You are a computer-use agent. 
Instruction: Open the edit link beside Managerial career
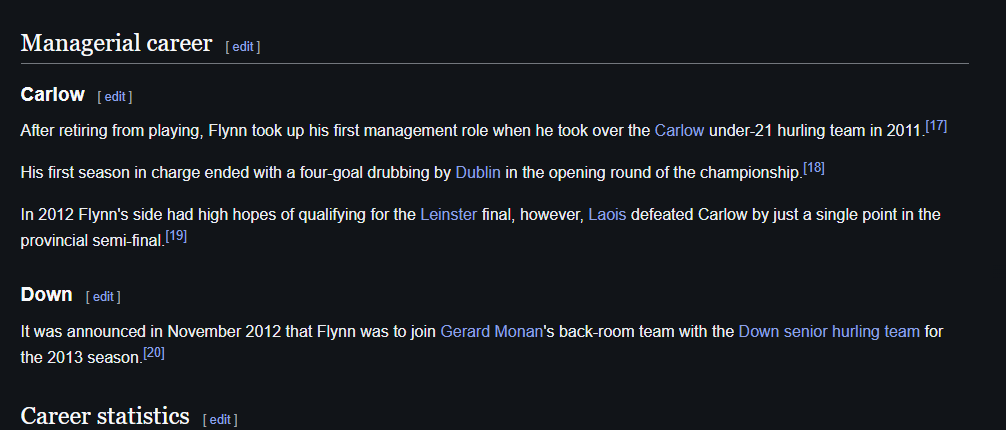tap(243, 47)
